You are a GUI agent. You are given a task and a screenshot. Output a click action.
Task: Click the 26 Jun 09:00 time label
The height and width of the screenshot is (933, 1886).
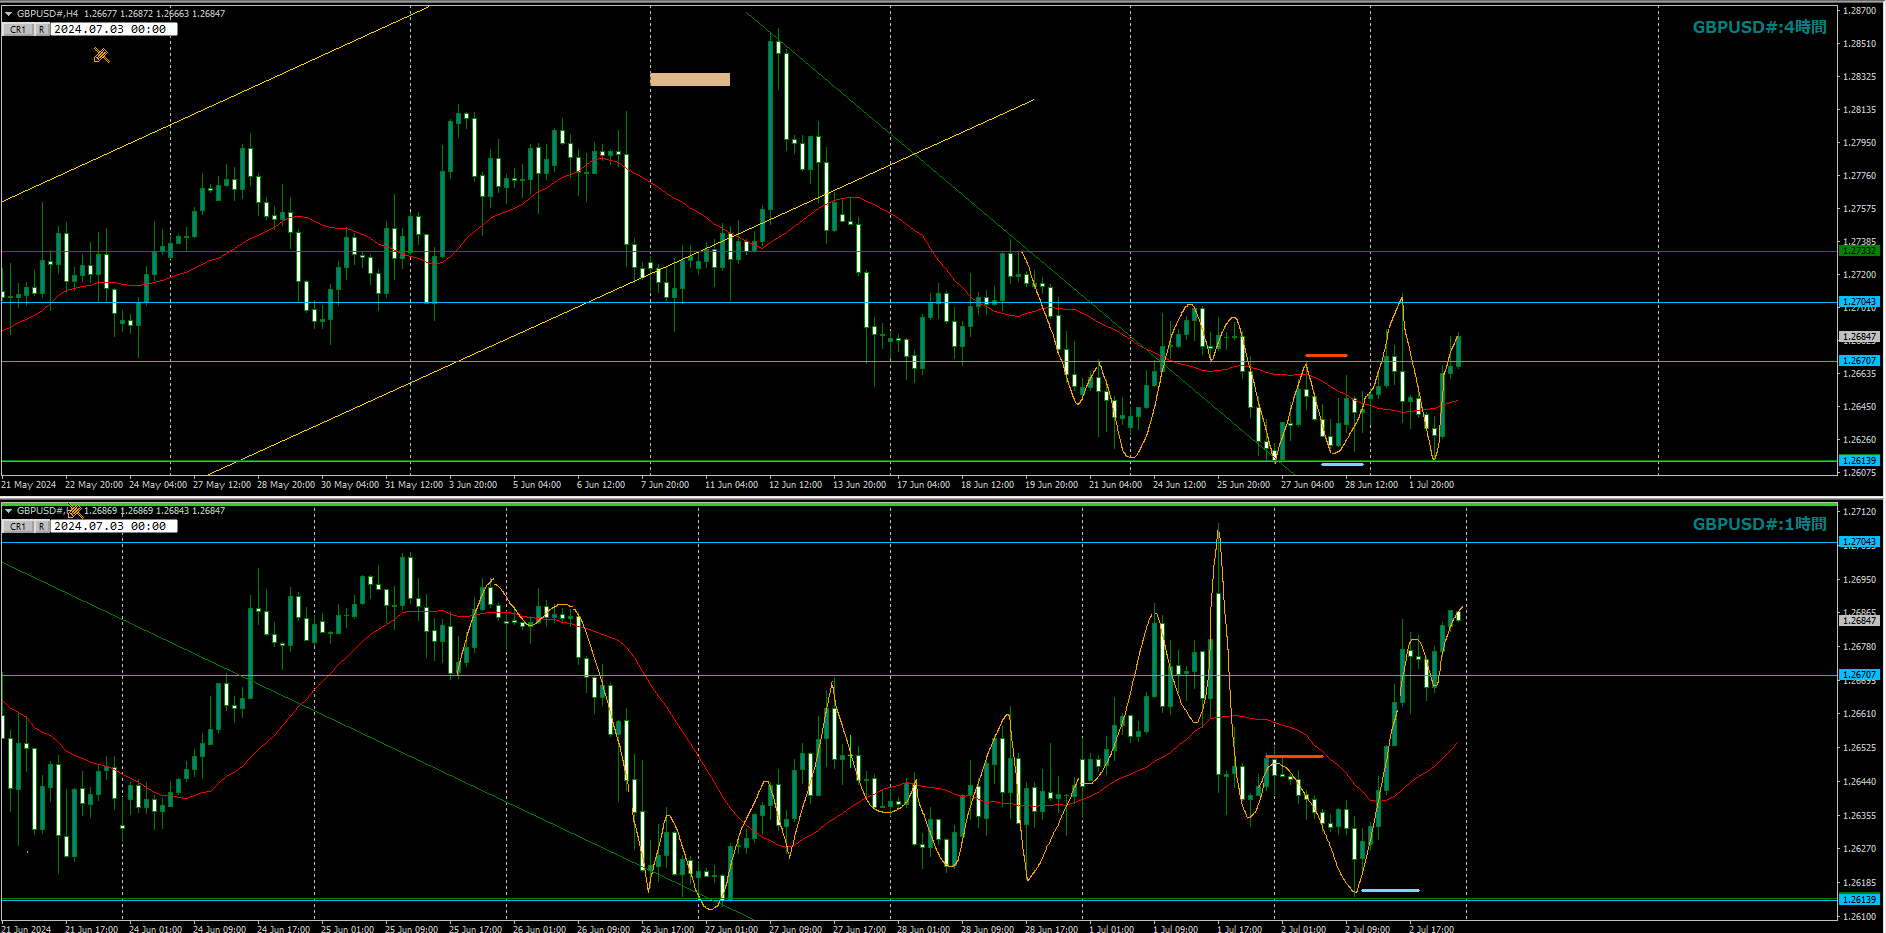(x=604, y=929)
